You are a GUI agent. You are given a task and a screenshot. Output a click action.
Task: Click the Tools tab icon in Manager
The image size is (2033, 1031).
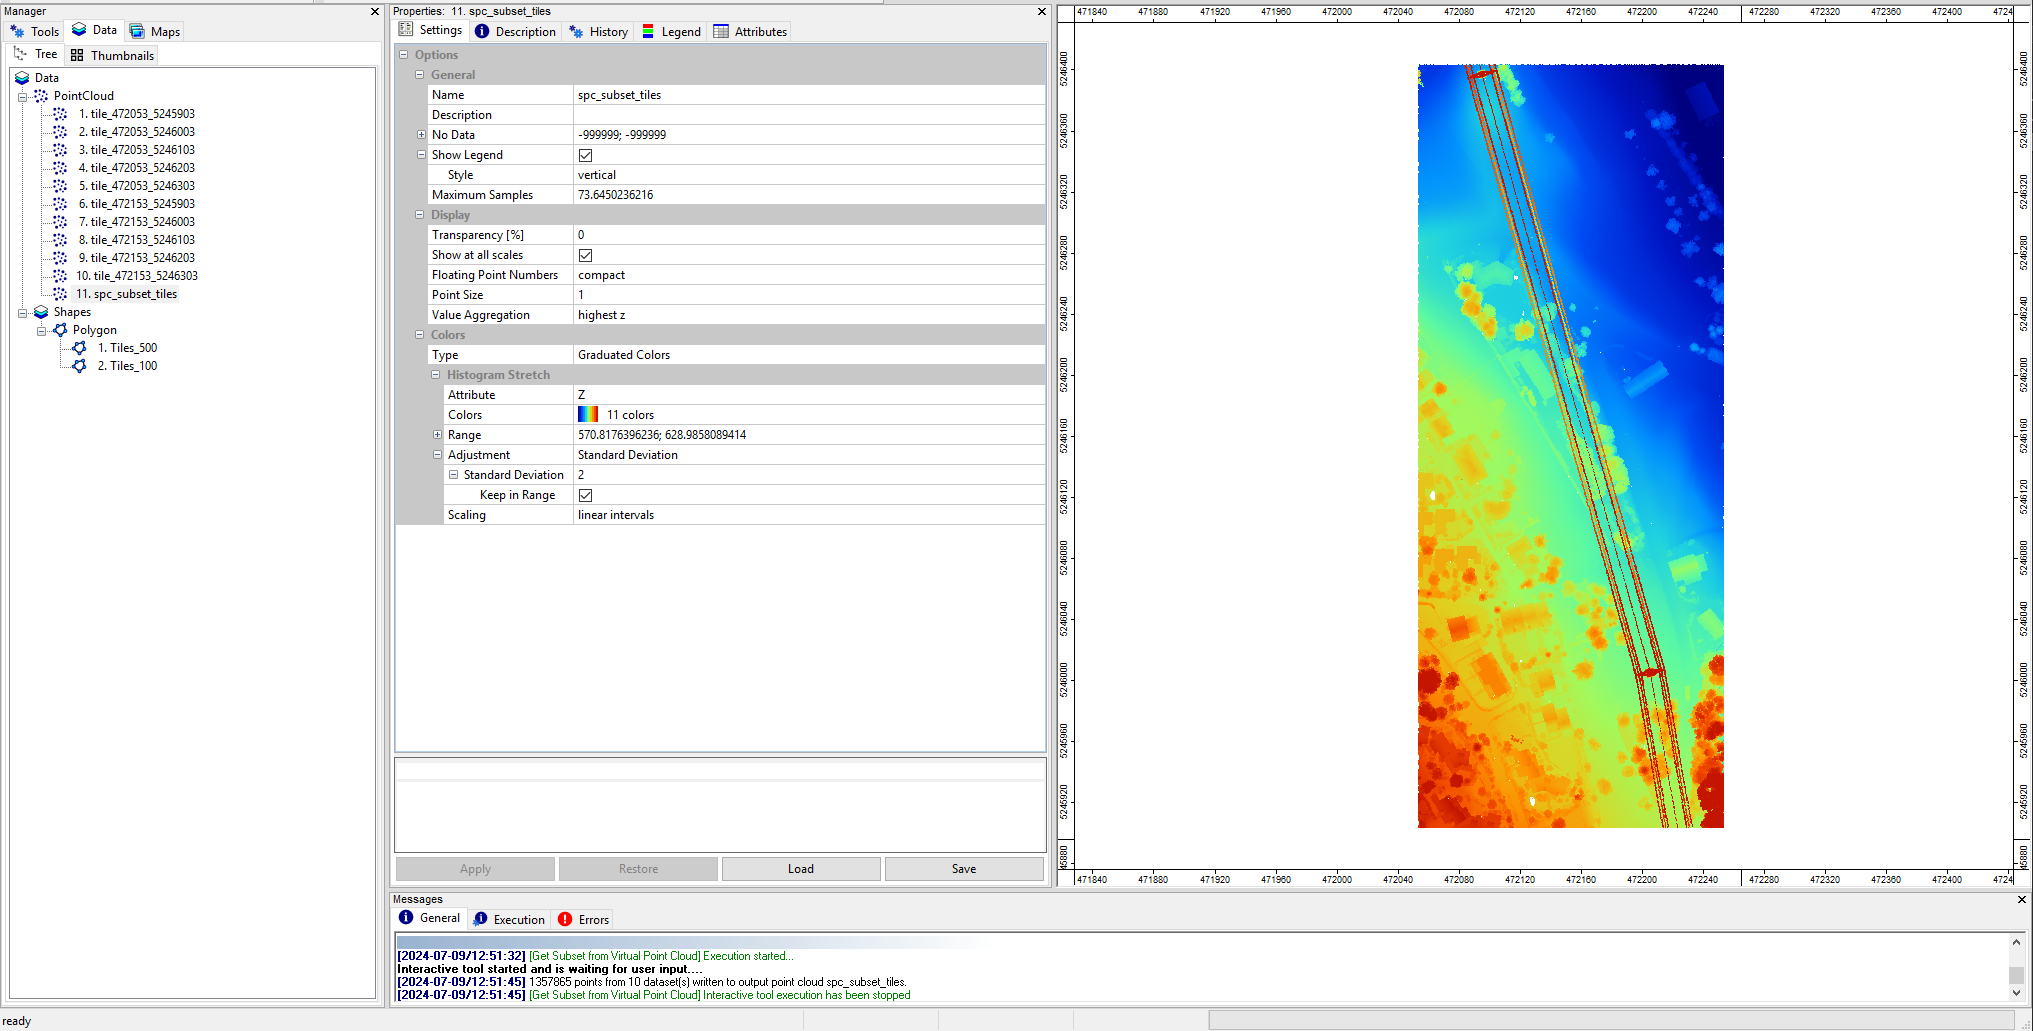tap(17, 31)
